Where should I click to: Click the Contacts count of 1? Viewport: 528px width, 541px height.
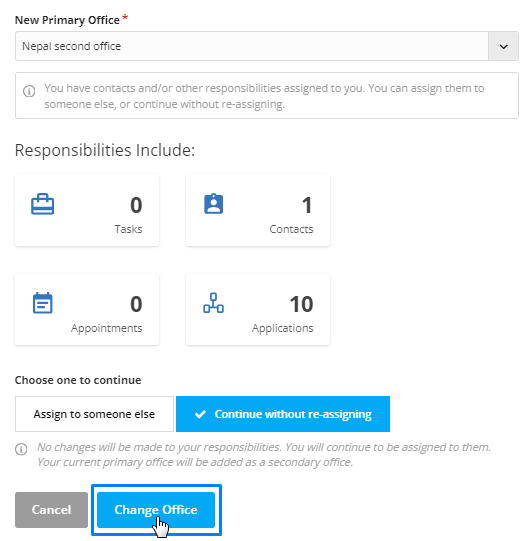307,205
